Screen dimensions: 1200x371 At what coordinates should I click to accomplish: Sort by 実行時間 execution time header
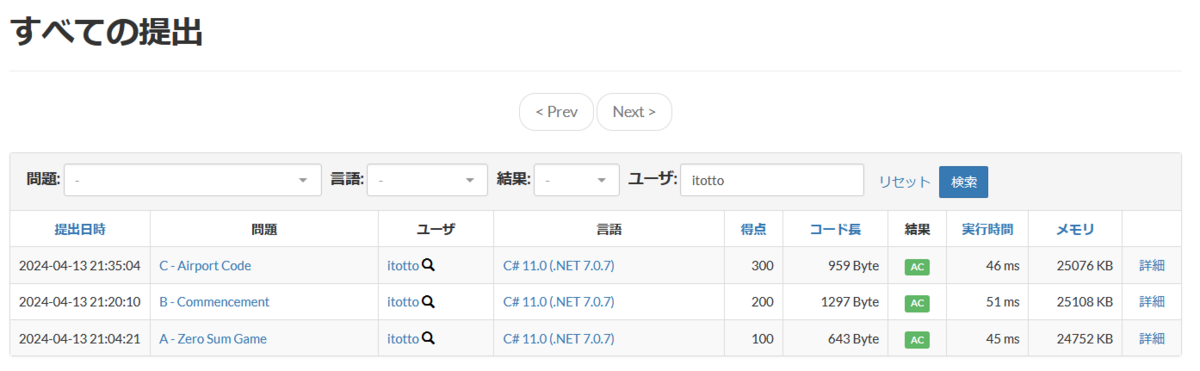pos(987,229)
